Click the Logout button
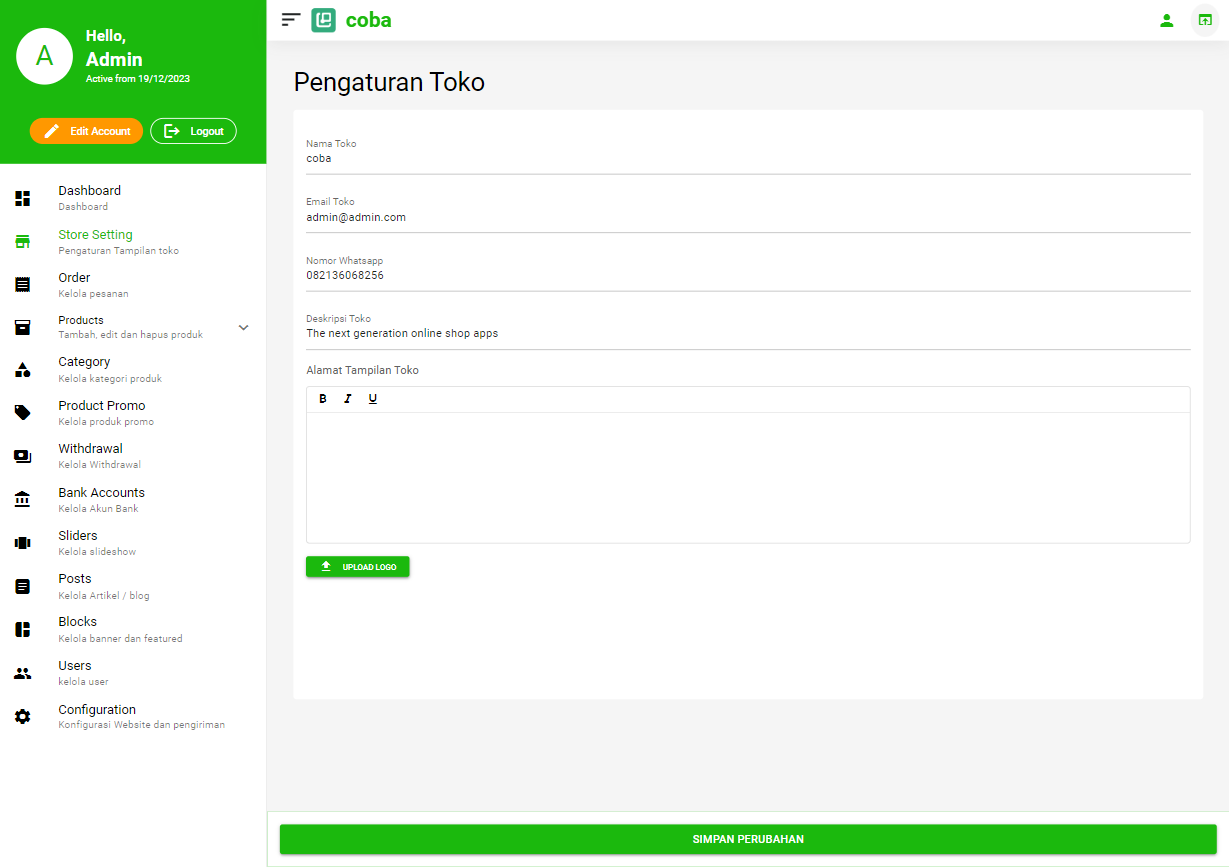The height and width of the screenshot is (867, 1229). 193,131
